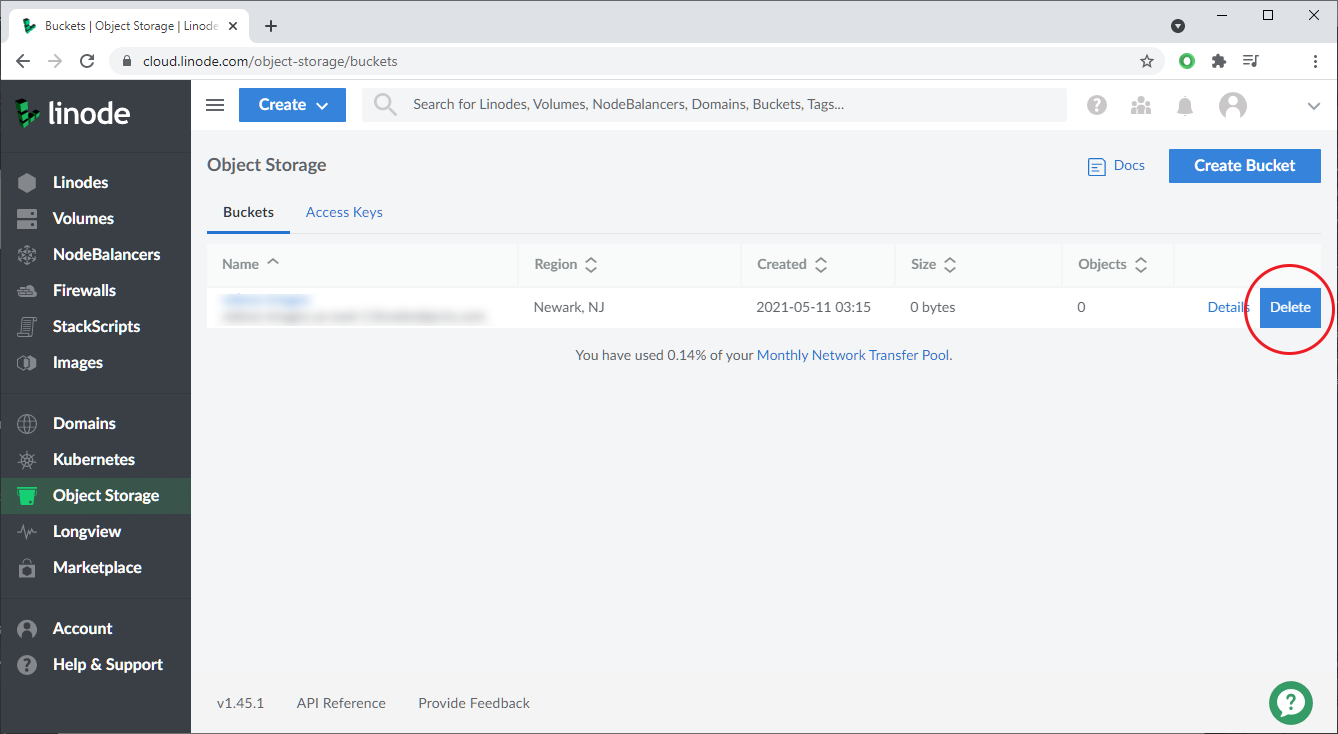
Task: Reload the current page
Action: 87,61
